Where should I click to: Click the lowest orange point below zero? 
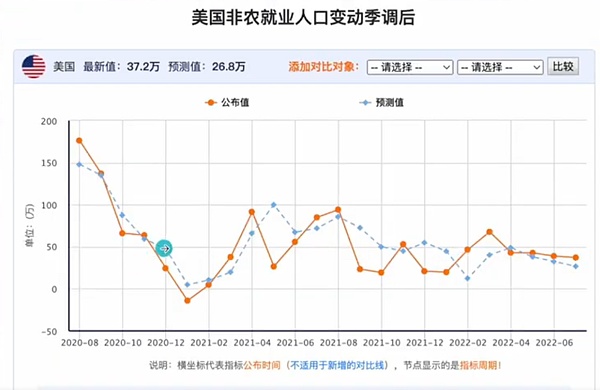pos(187,301)
